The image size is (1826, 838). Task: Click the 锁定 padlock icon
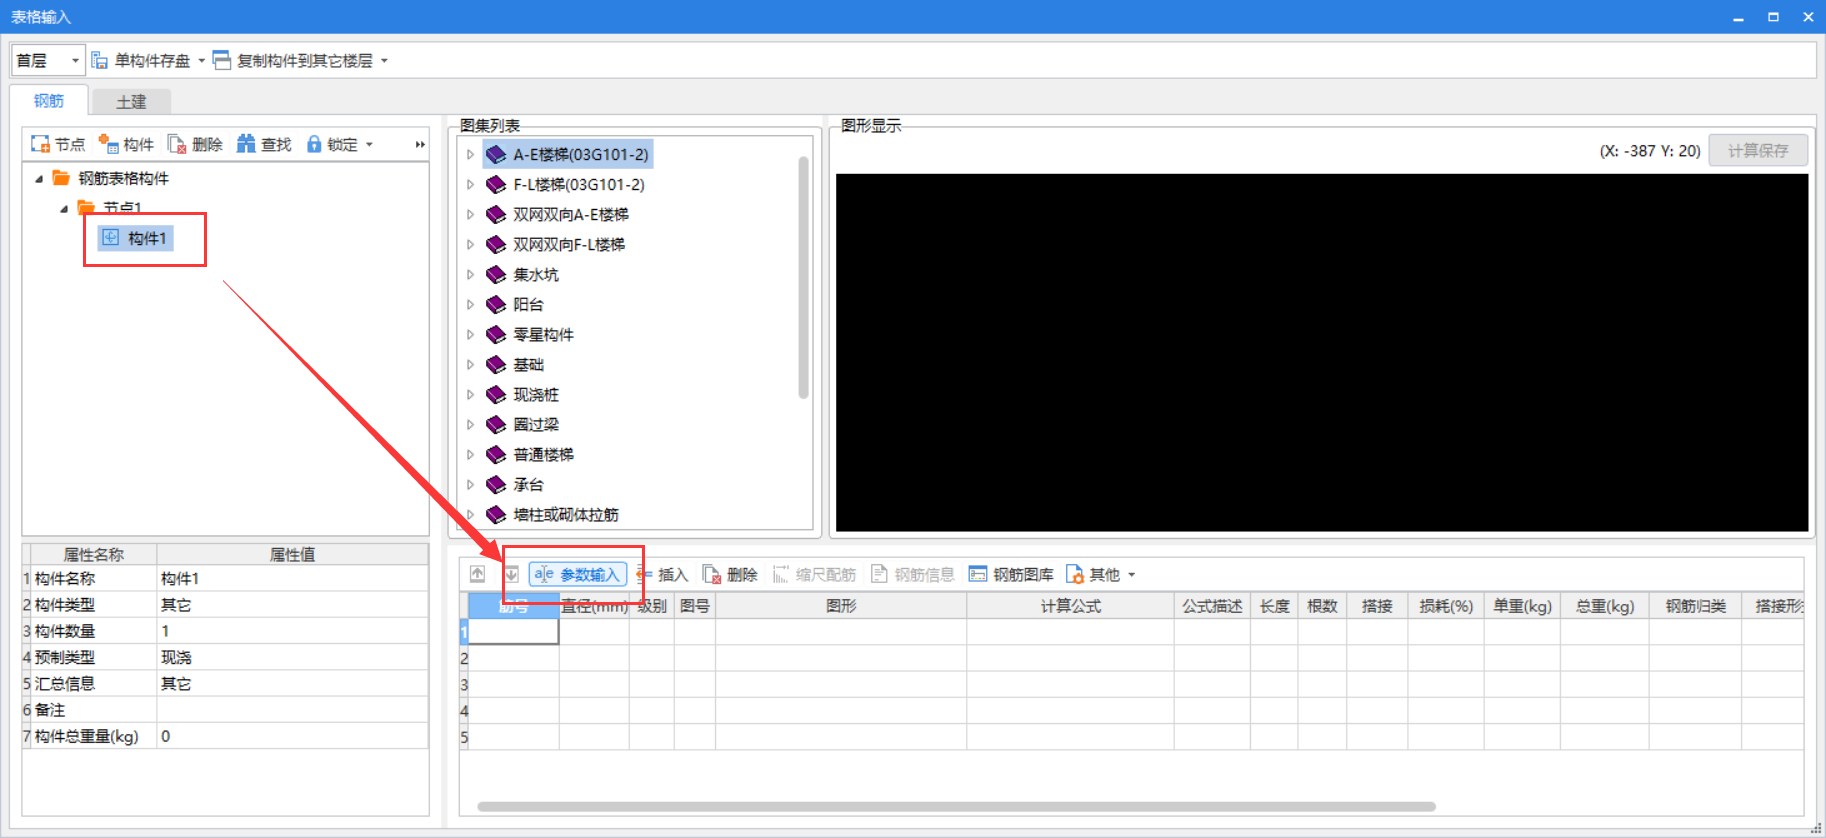[314, 144]
